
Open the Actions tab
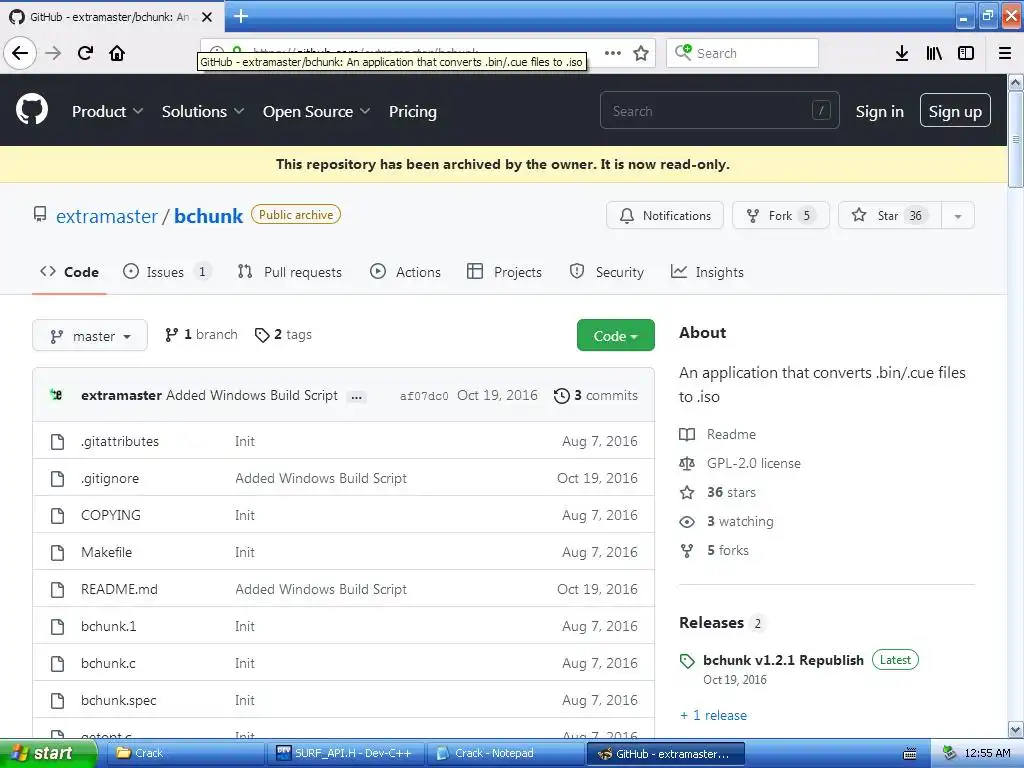point(406,272)
